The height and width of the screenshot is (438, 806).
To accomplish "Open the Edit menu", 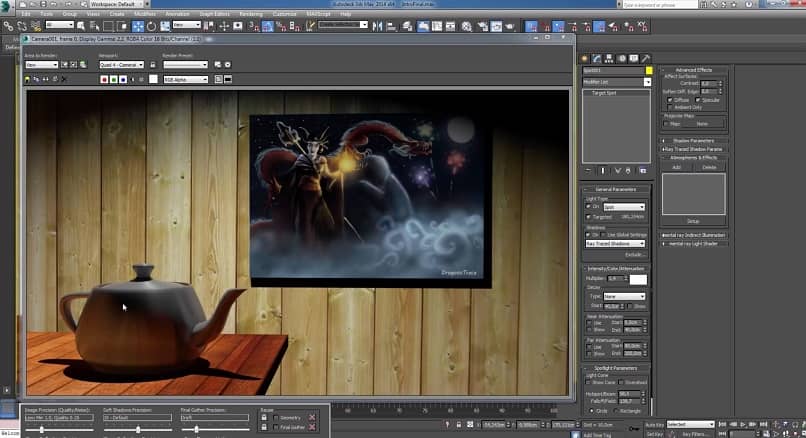I will click(26, 14).
